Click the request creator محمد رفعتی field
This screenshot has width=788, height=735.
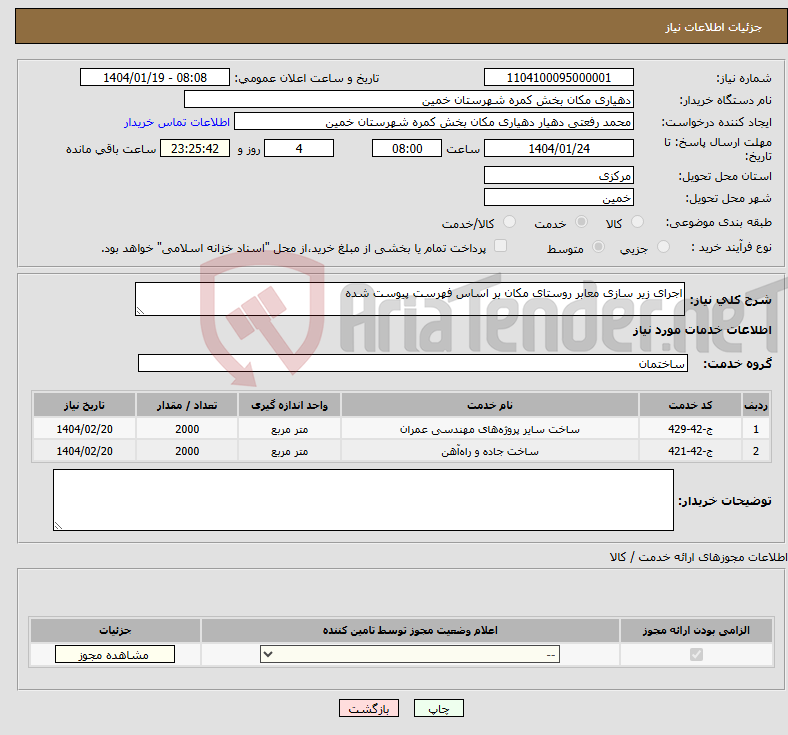(x=434, y=122)
